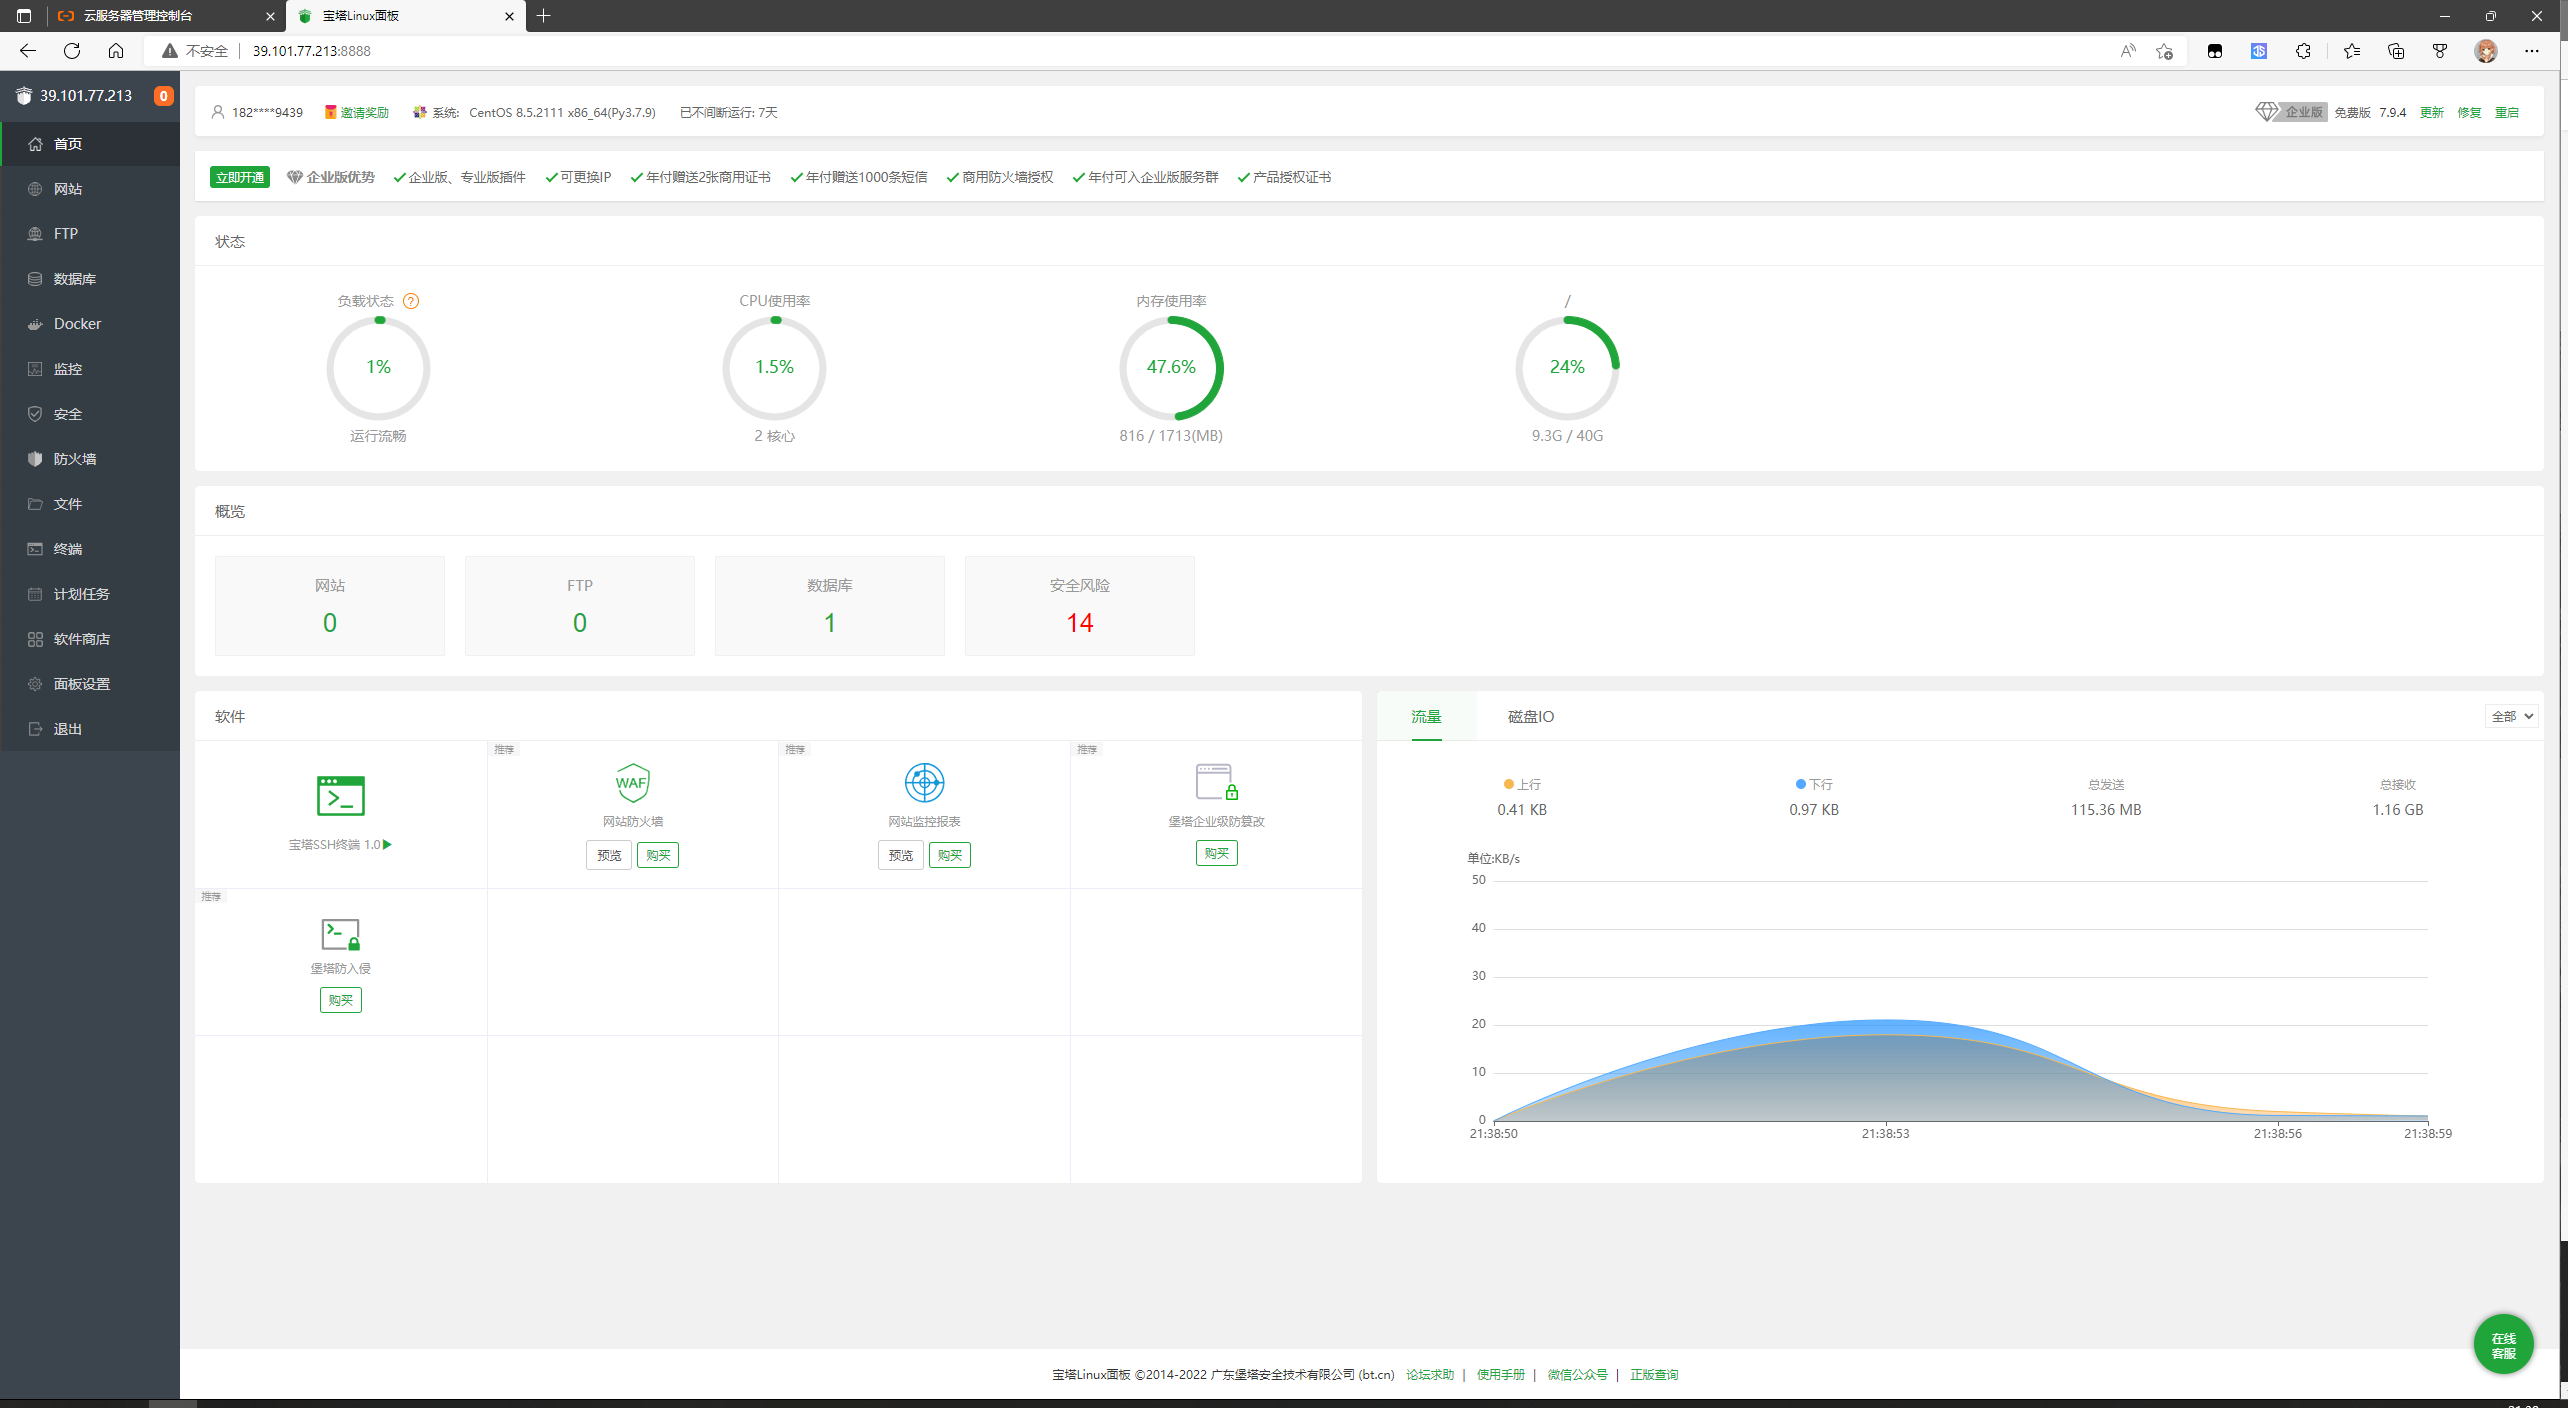Open browser extensions puzzle icon
This screenshot has height=1408, width=2568.
[x=2303, y=51]
